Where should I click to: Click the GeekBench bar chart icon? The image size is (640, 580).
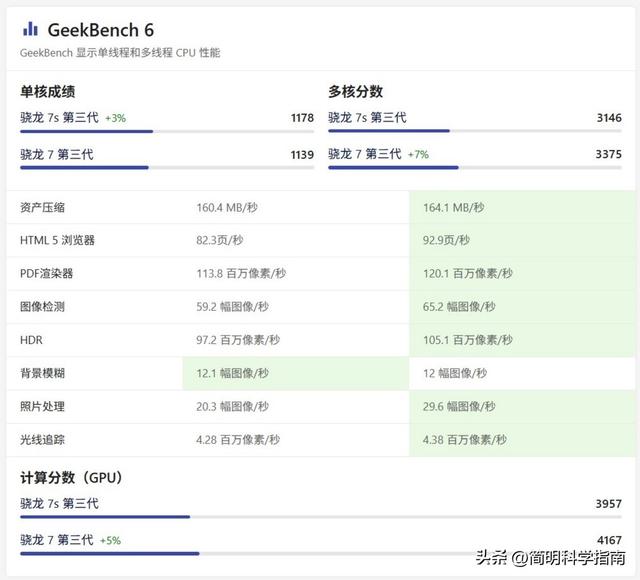tap(31, 29)
